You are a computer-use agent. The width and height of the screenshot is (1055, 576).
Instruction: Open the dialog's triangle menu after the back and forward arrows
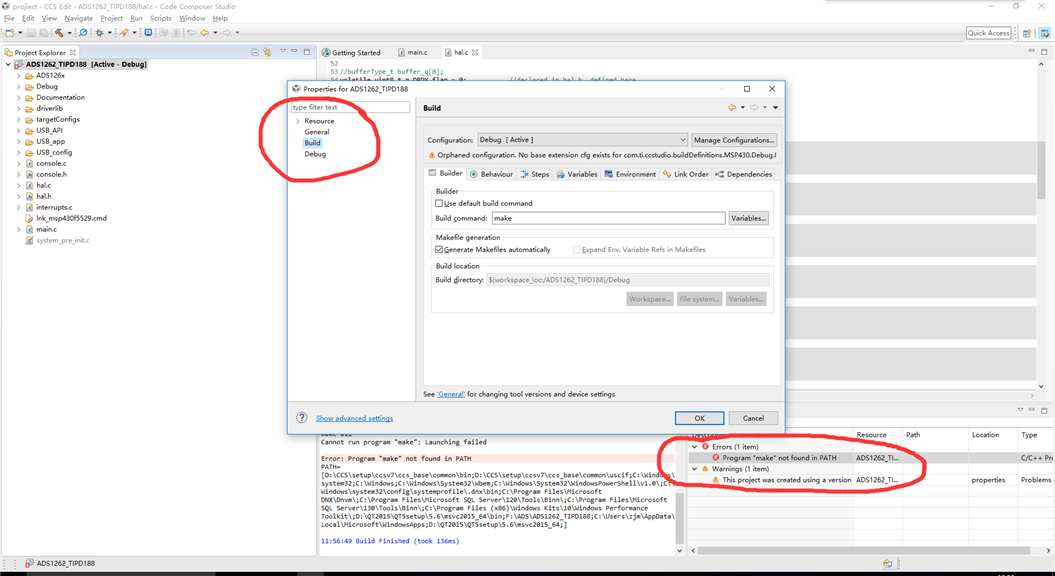[x=775, y=107]
